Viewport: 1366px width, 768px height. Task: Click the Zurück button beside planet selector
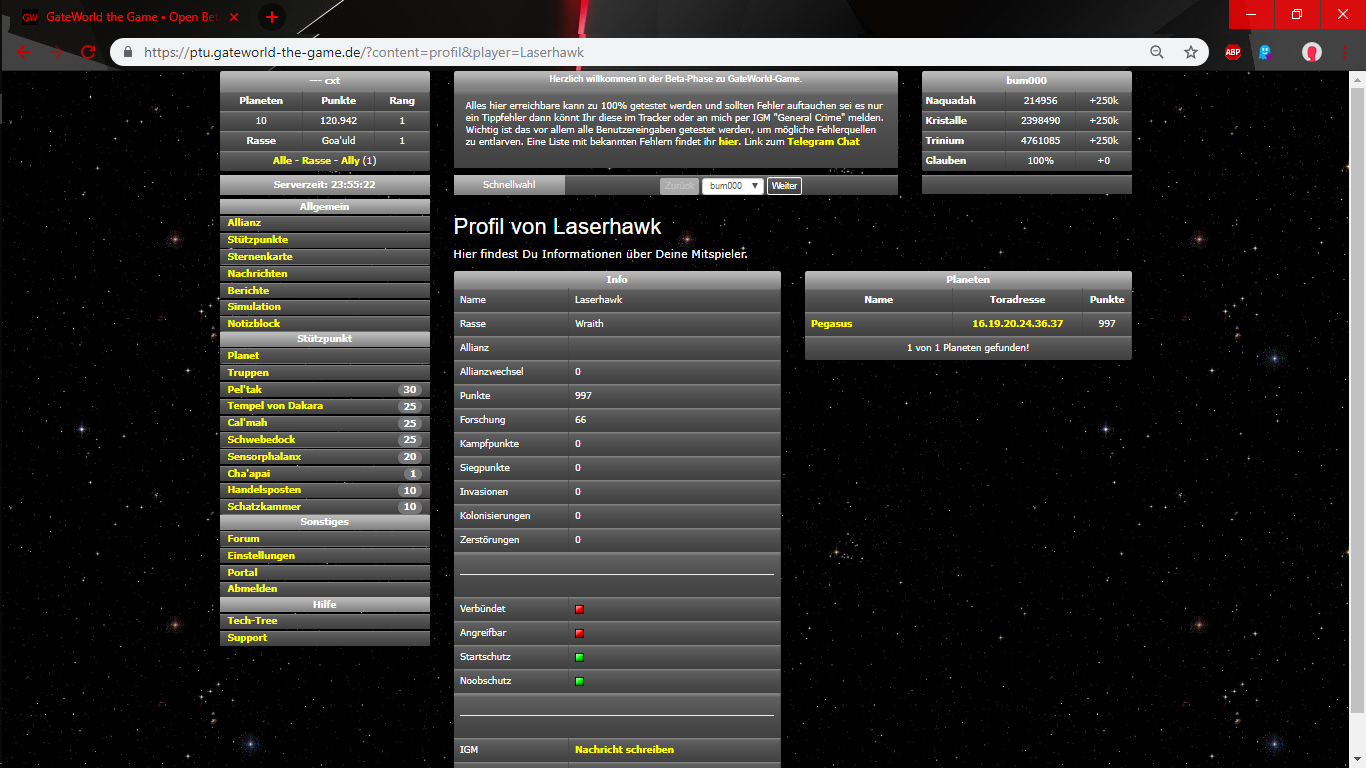click(679, 186)
